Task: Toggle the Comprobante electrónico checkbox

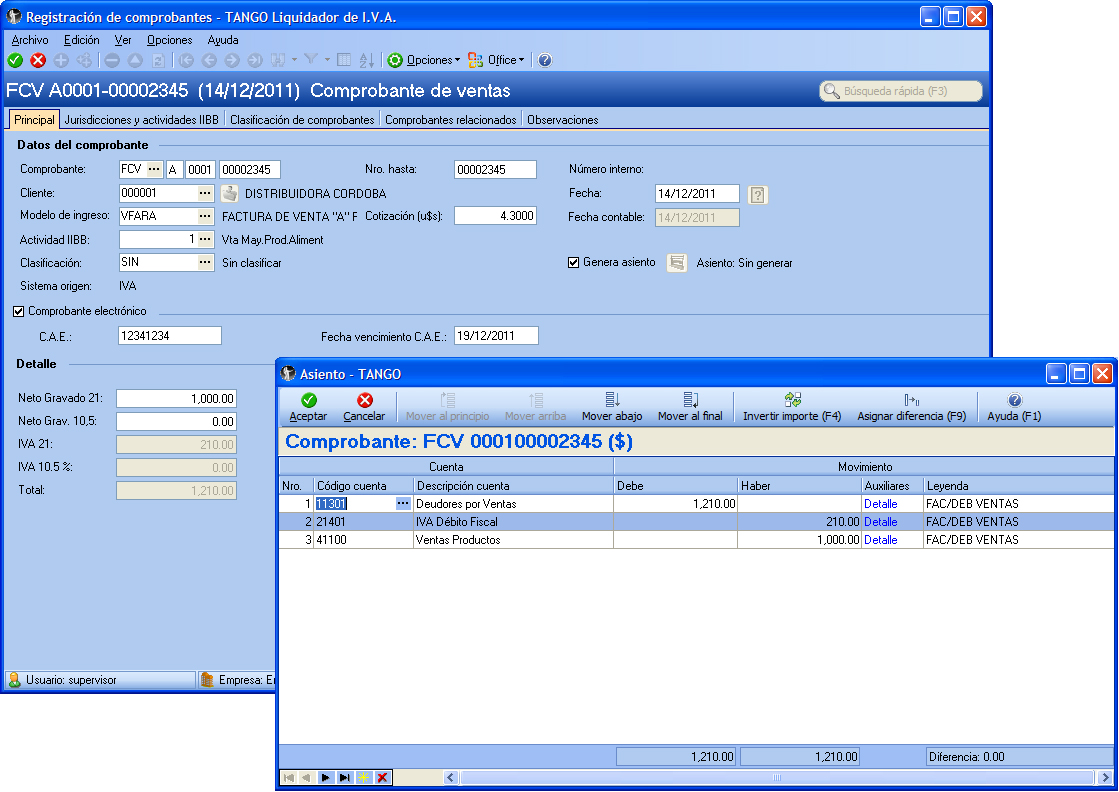Action: coord(19,312)
